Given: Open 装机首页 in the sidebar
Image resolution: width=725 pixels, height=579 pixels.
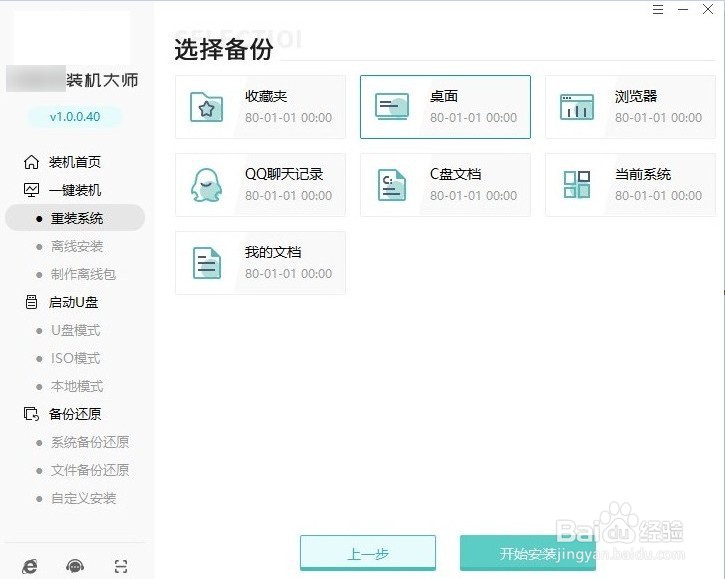Looking at the screenshot, I should 75,162.
